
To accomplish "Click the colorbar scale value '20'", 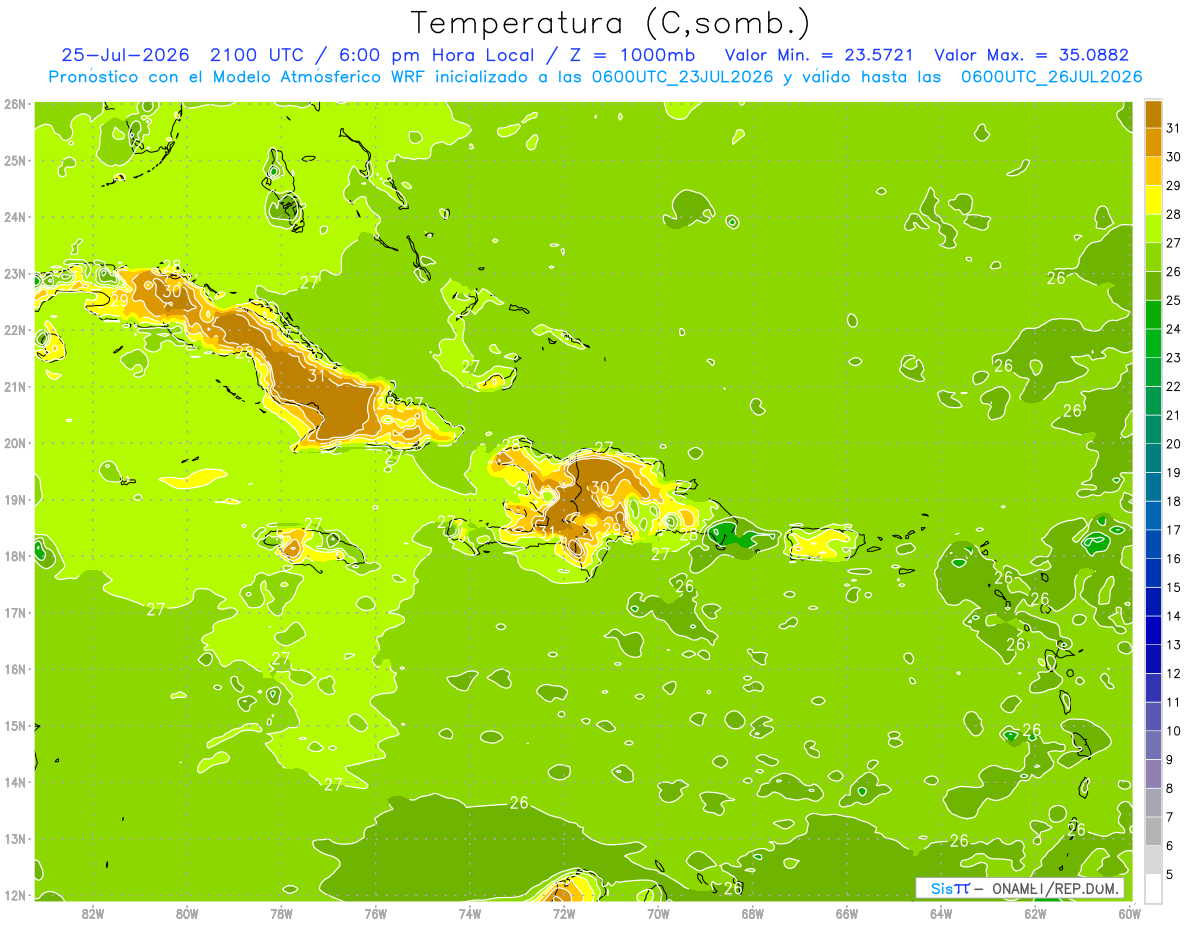I will (x=1174, y=443).
